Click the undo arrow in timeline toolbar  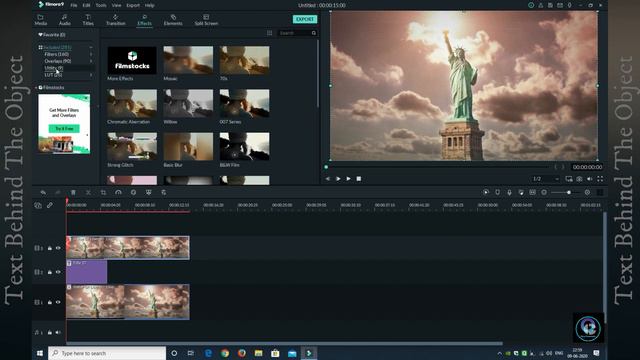[43, 192]
